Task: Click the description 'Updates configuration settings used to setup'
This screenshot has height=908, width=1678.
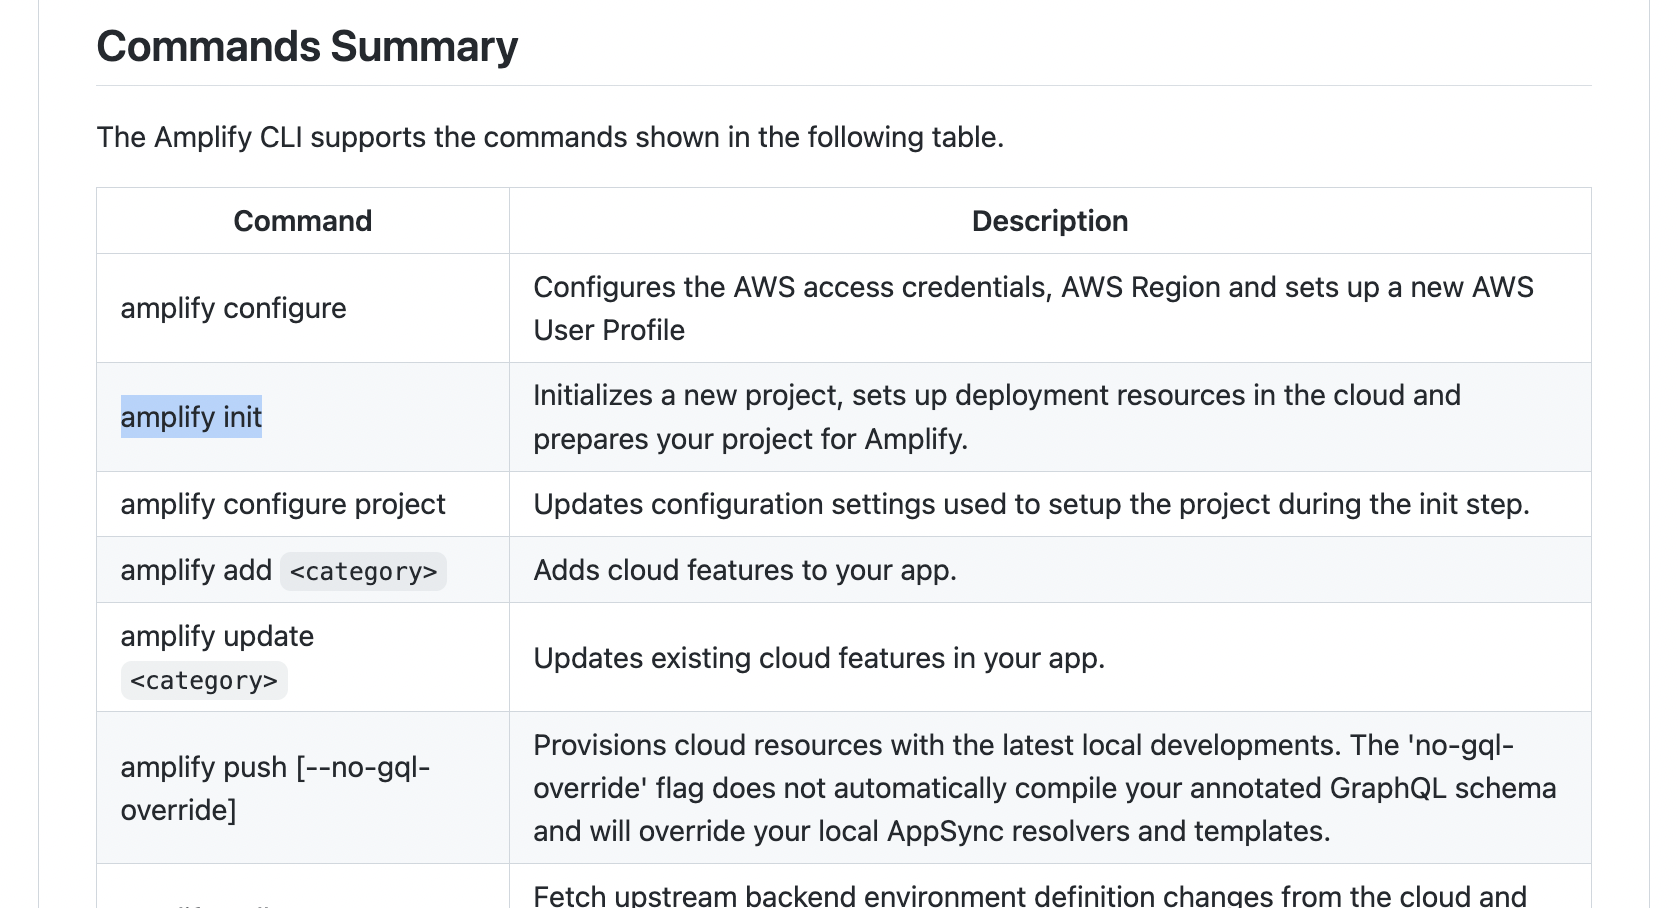Action: [1032, 504]
